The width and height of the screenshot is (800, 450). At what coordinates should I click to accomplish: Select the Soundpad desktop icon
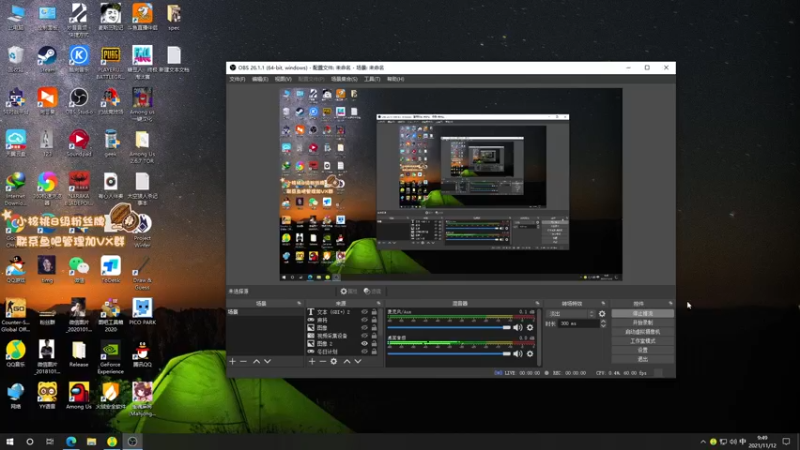pos(79,143)
